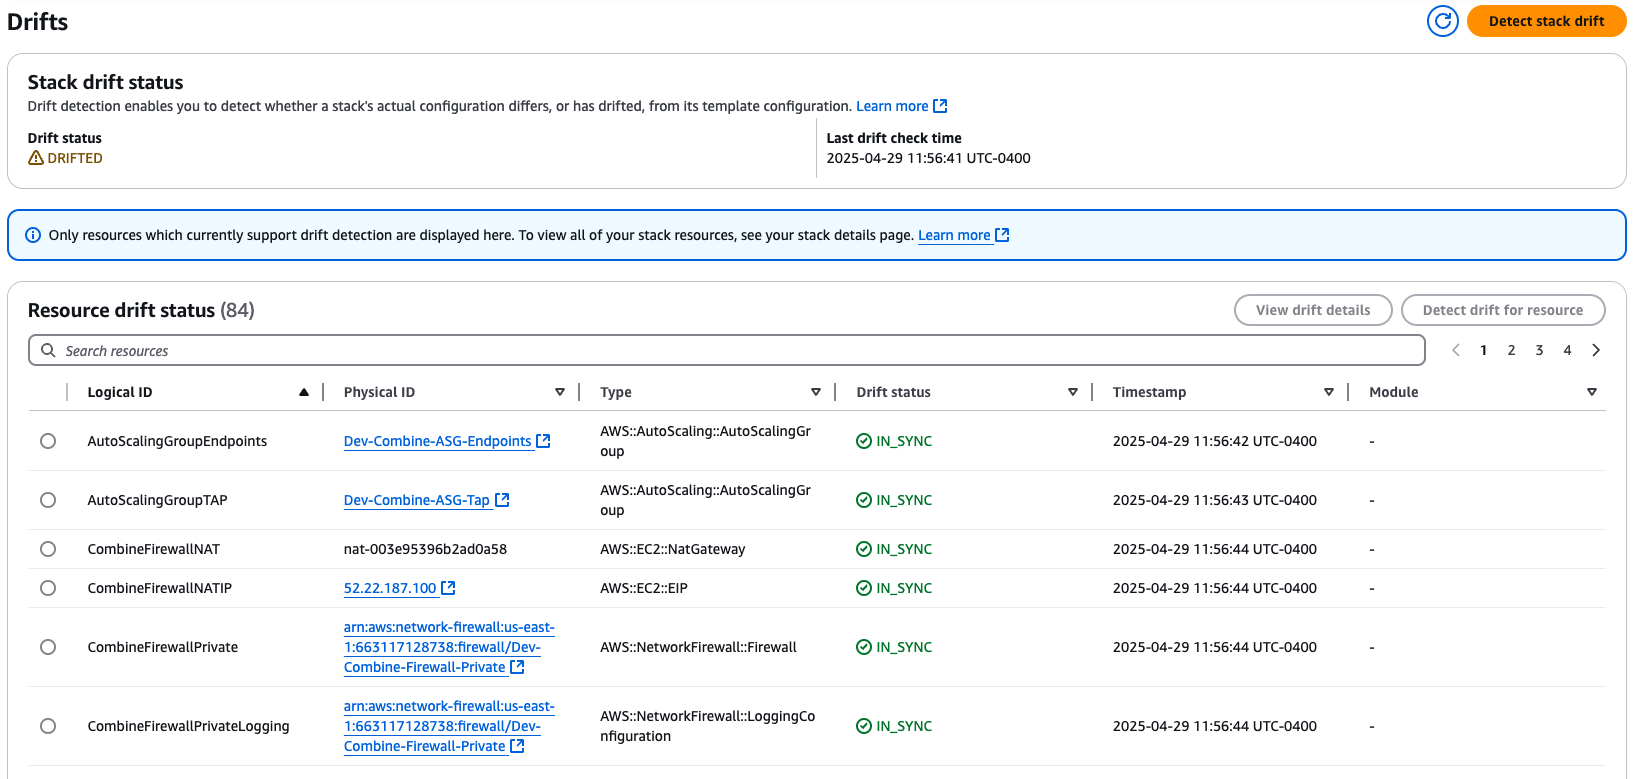Click the CombineFirewallNATIP logical ID text
This screenshot has height=779, width=1644.
pyautogui.click(x=160, y=588)
